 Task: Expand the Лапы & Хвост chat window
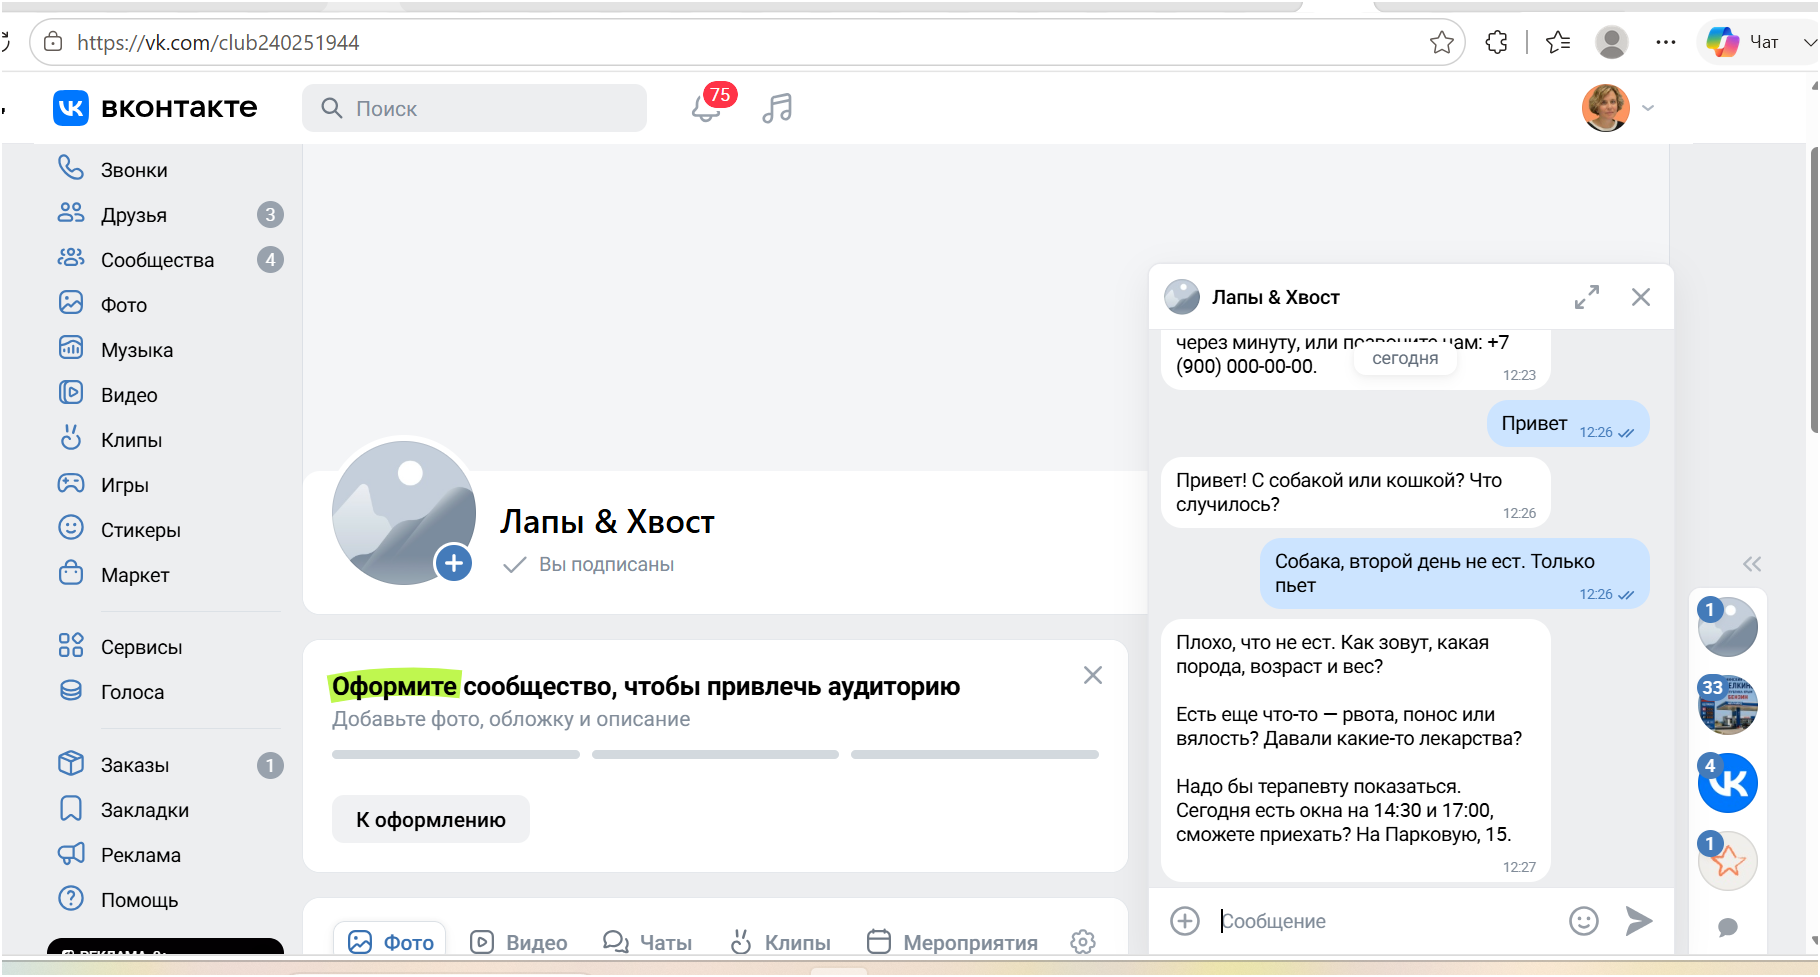[1587, 297]
